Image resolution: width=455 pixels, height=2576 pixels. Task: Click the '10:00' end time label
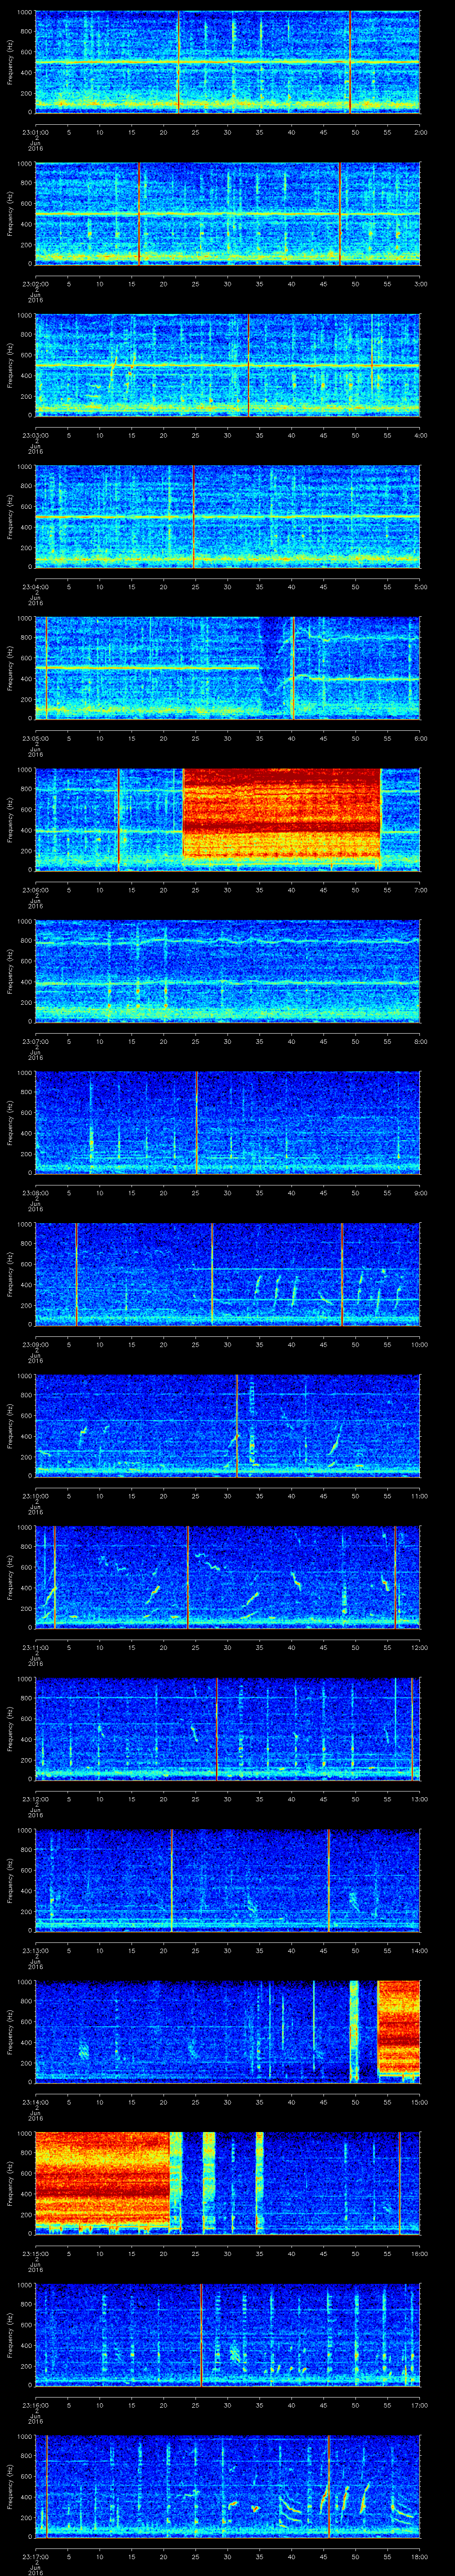(419, 1344)
